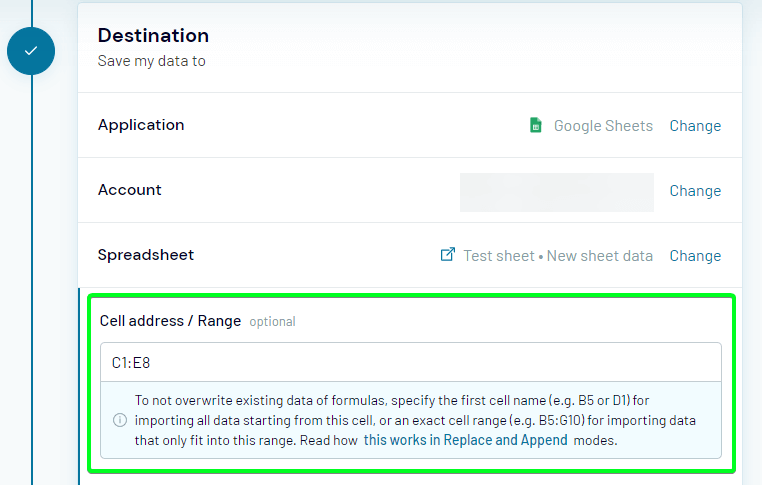This screenshot has width=762, height=485.
Task: Change the selected Spreadsheet
Action: coord(695,256)
